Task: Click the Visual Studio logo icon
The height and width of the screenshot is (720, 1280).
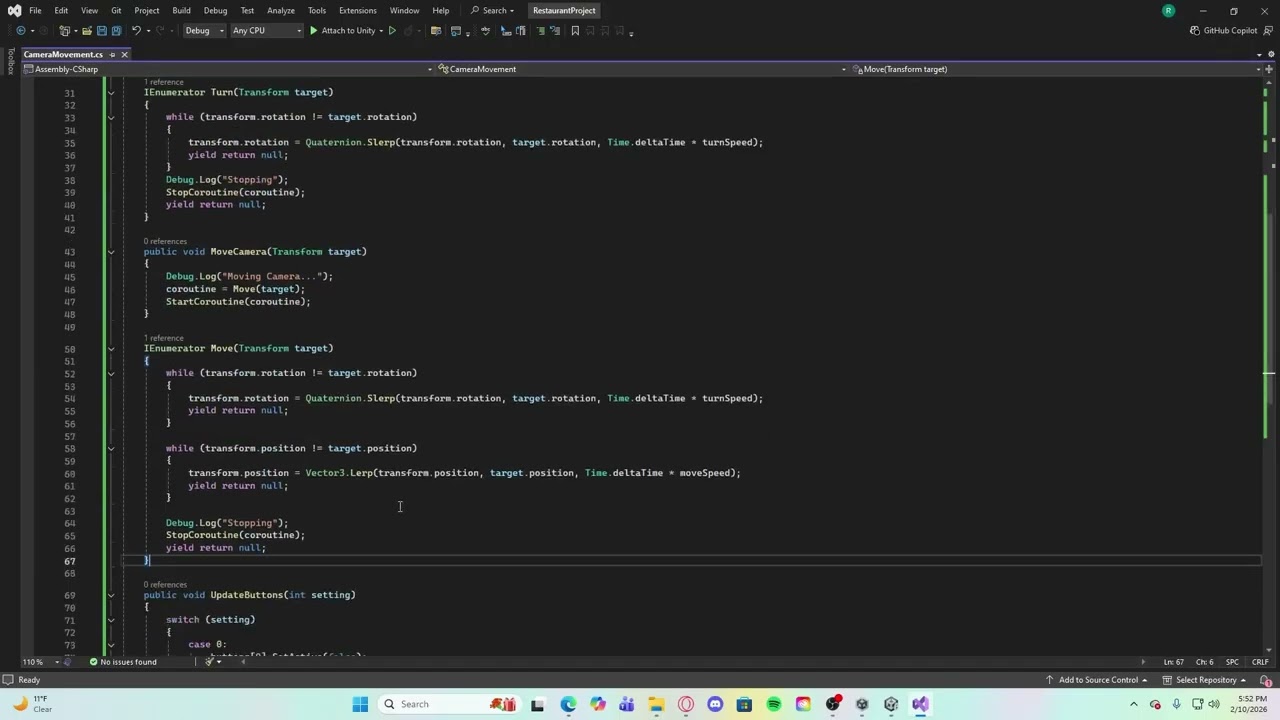Action: [14, 10]
